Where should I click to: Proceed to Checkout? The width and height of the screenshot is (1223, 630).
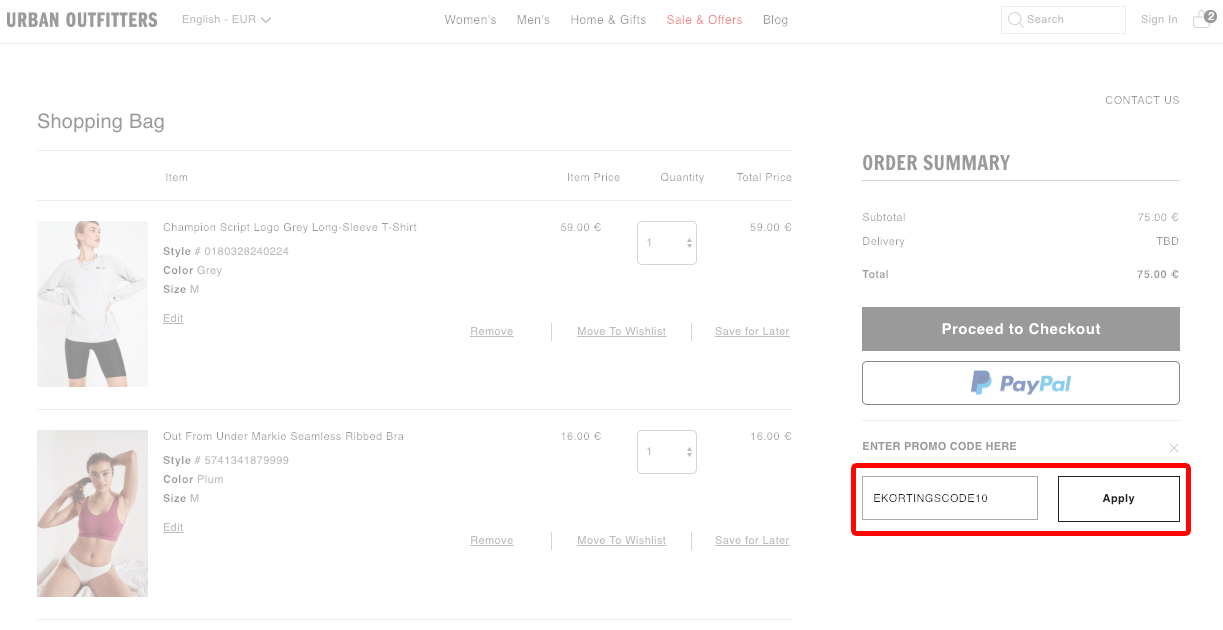(1021, 329)
